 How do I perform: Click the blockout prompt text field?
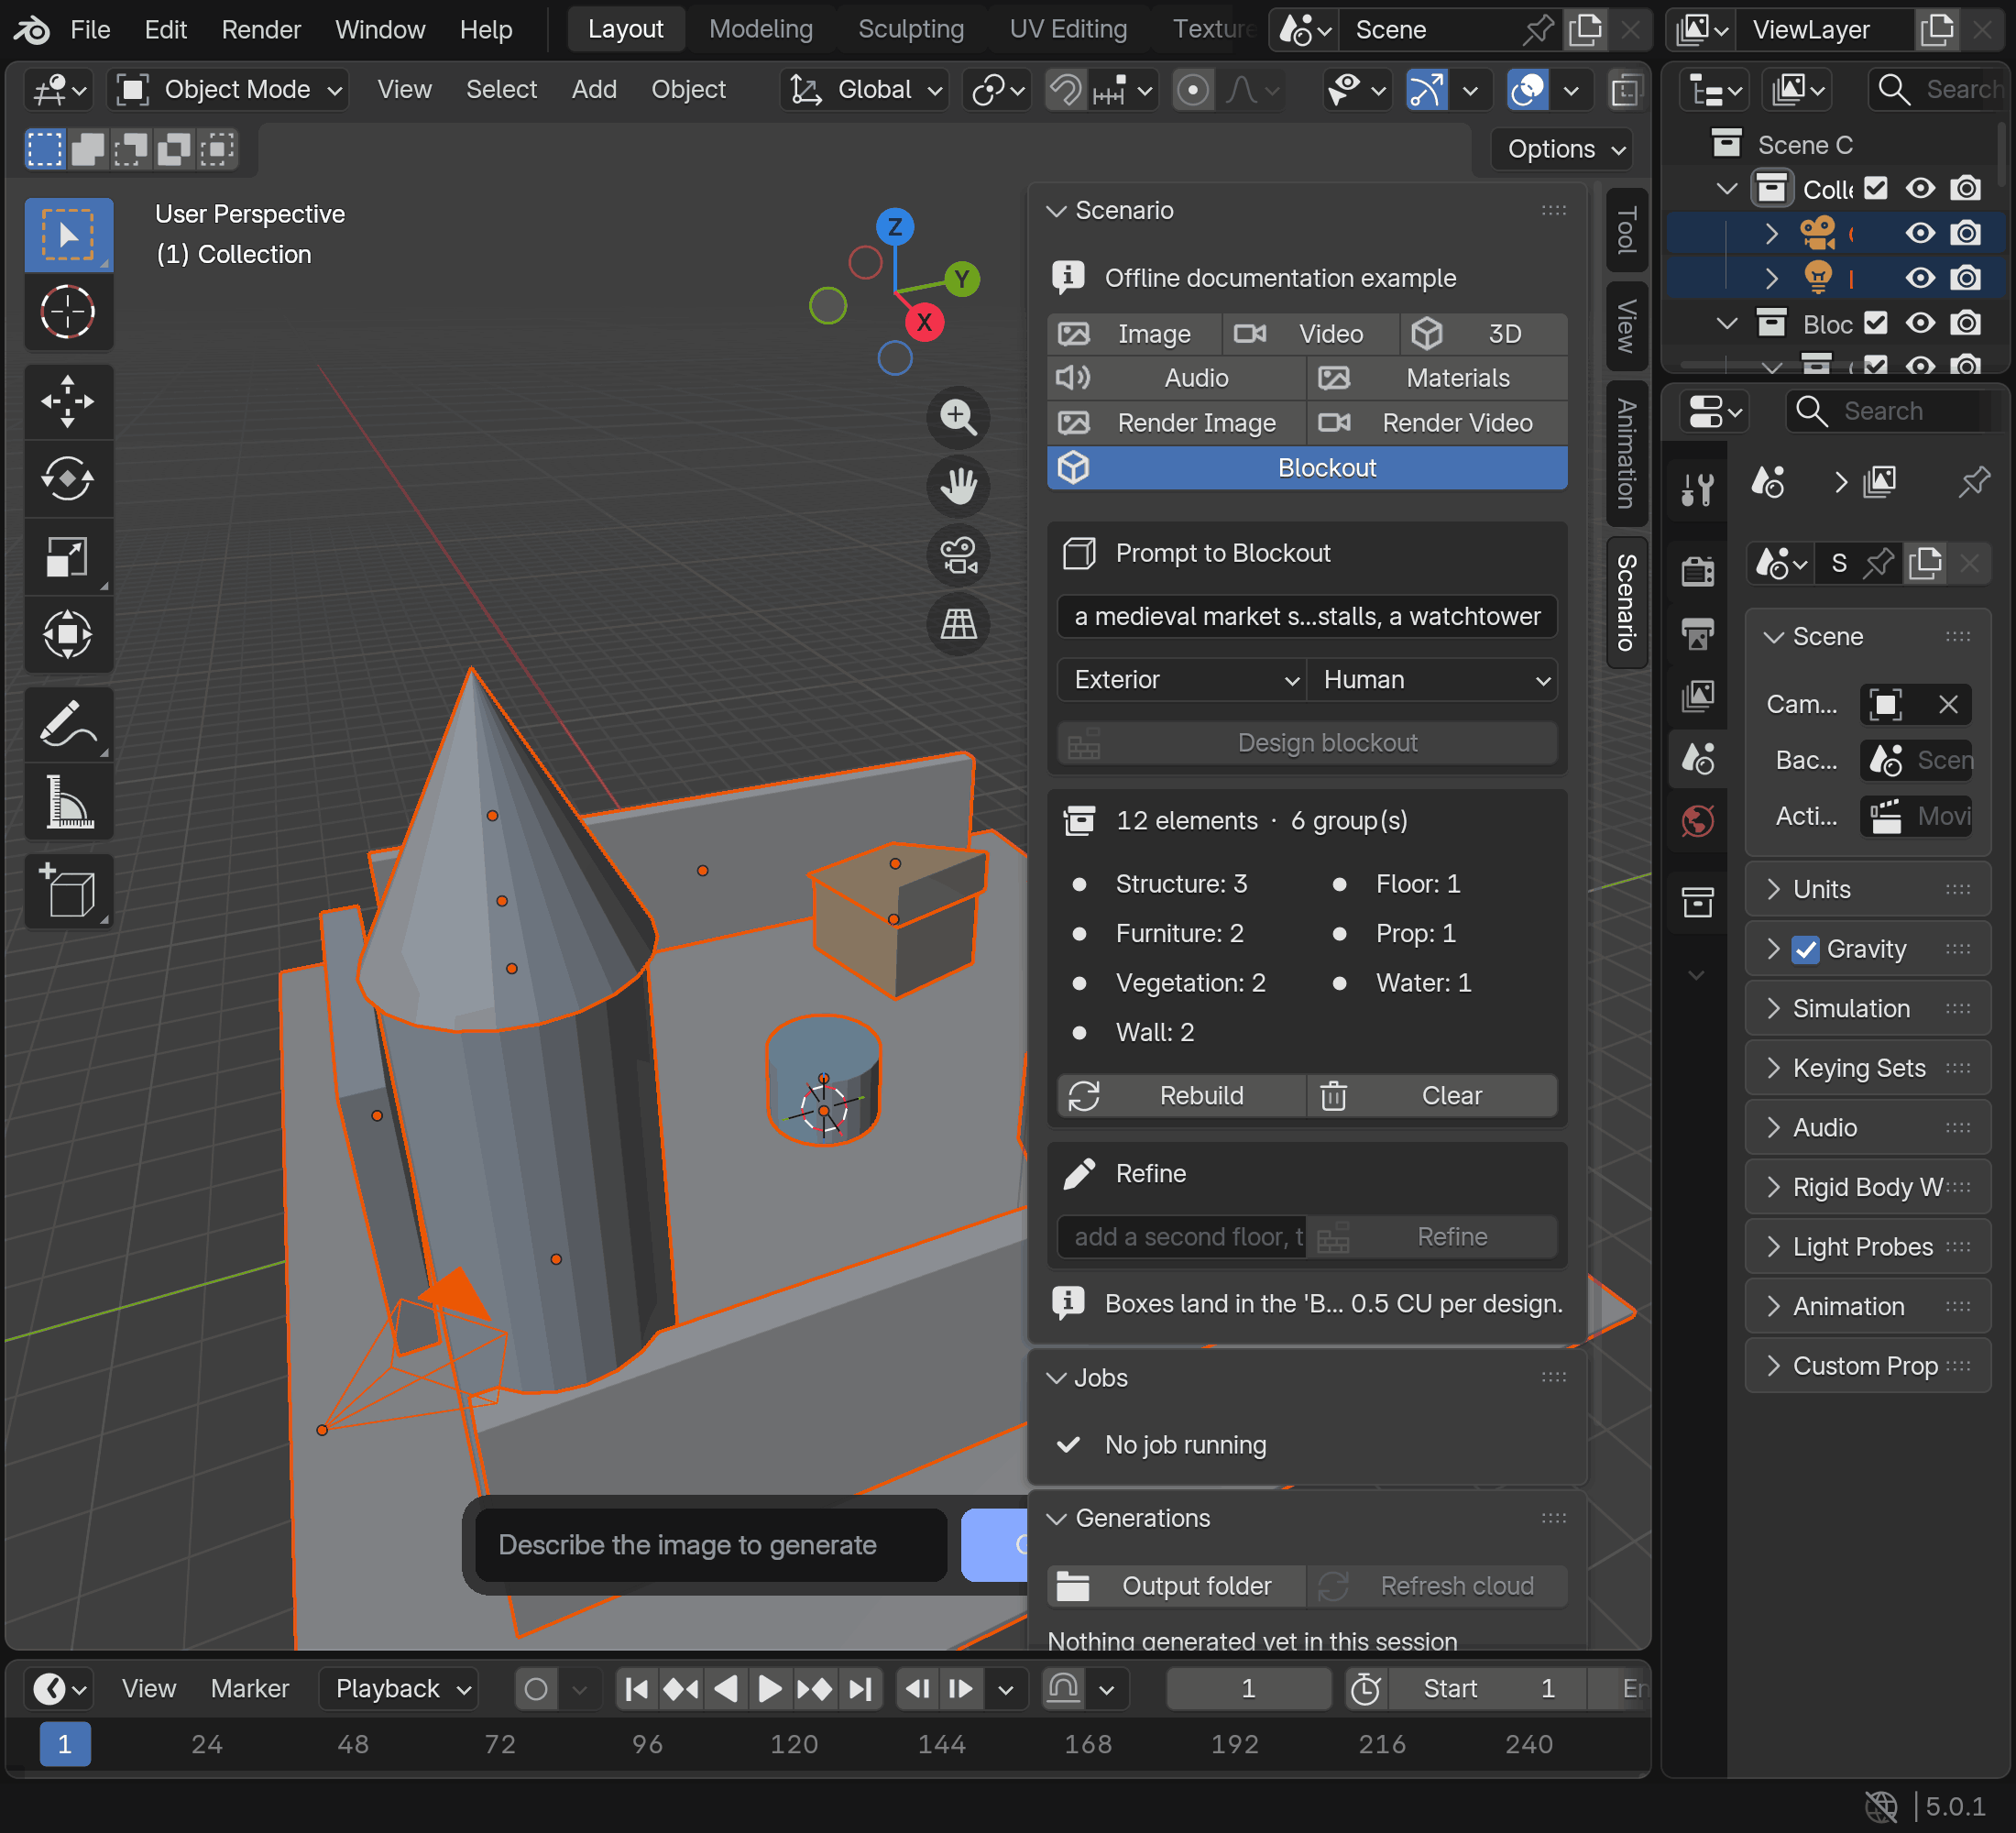coord(1307,617)
